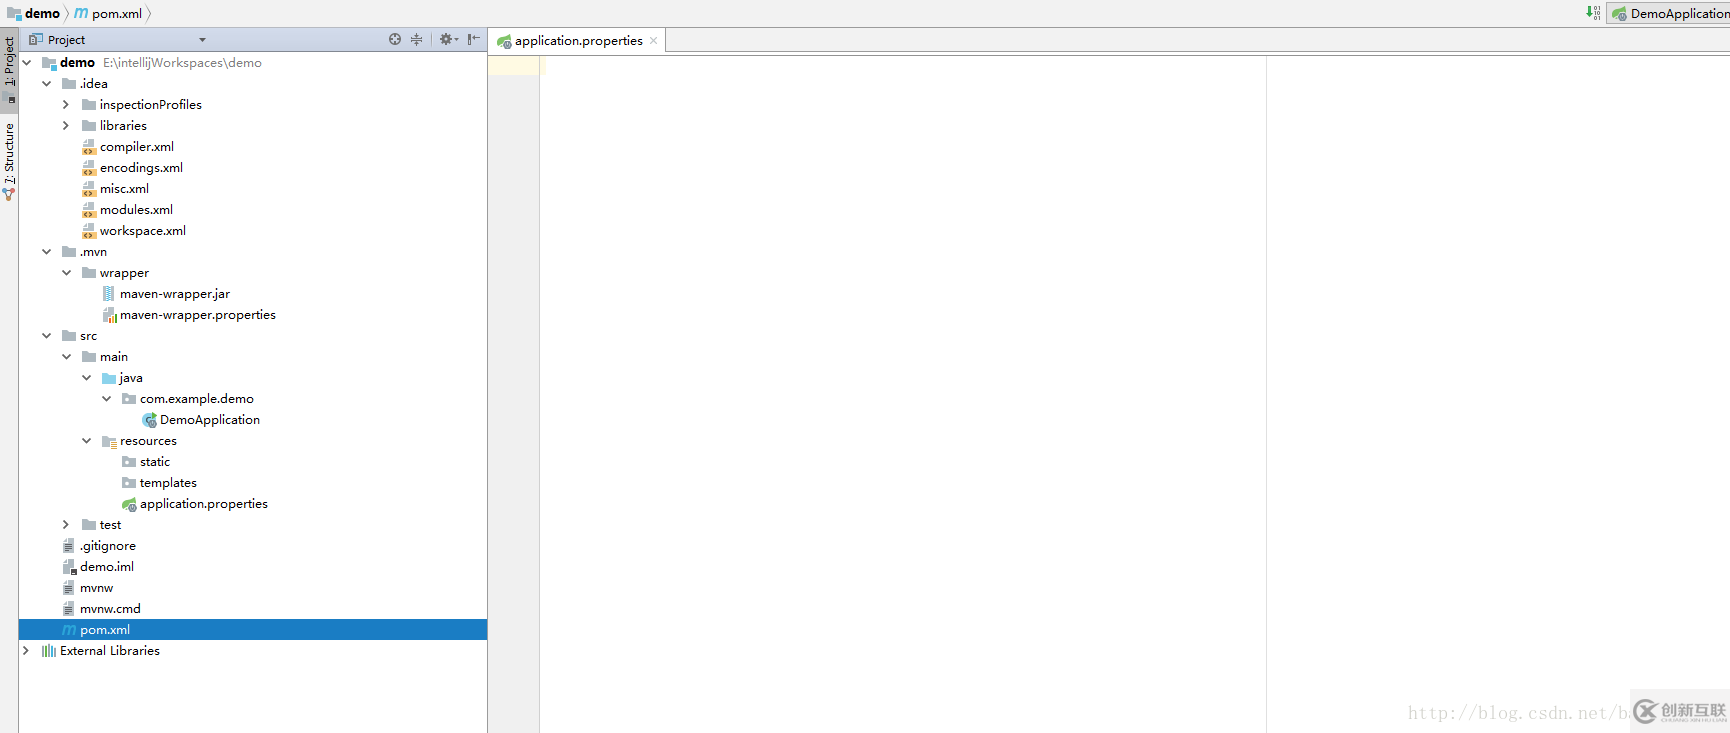Click the pom.xml Maven icon in tree
This screenshot has width=1730, height=733.
(69, 629)
